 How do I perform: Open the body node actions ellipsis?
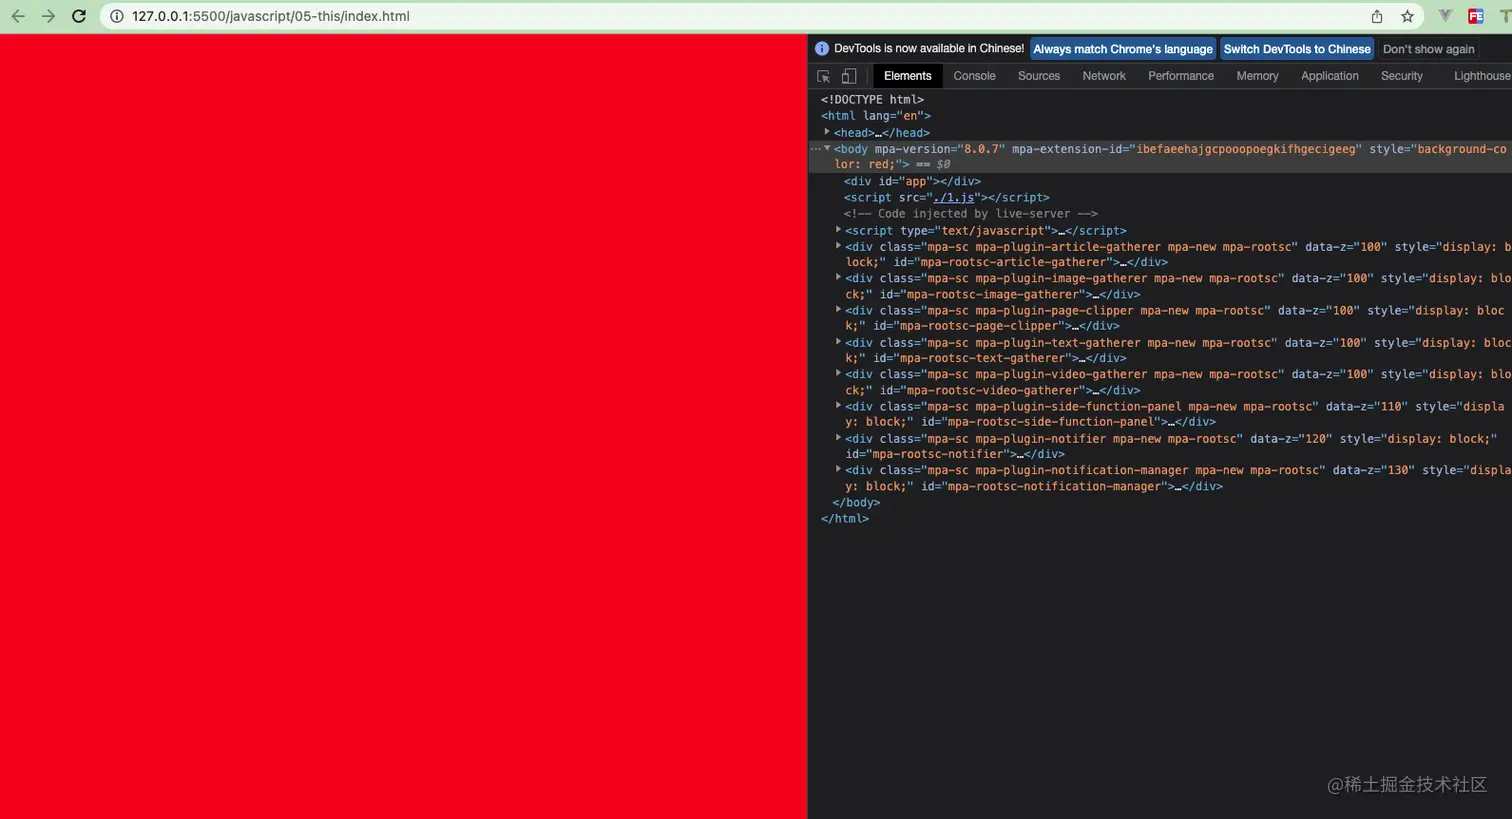click(x=815, y=148)
